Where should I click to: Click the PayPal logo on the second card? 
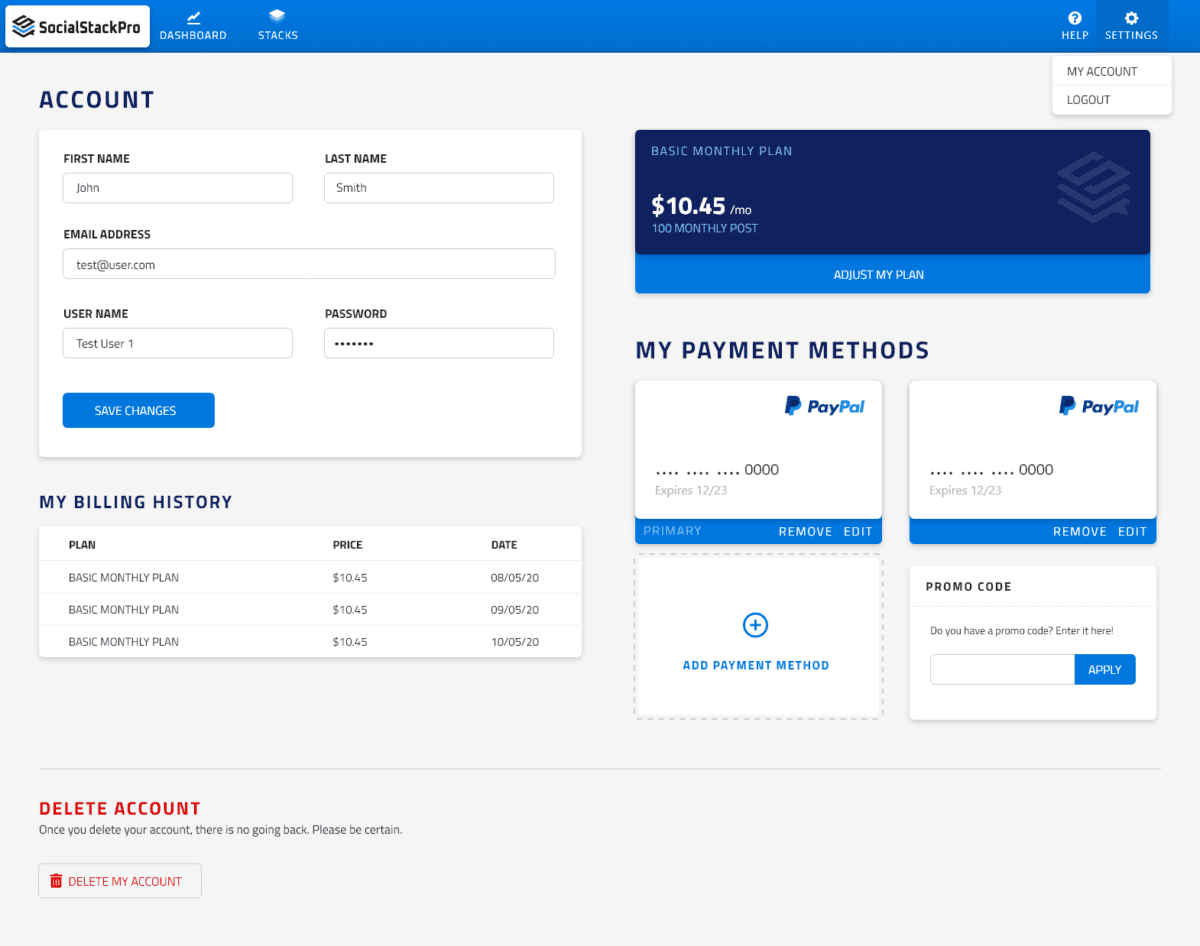(x=1098, y=406)
